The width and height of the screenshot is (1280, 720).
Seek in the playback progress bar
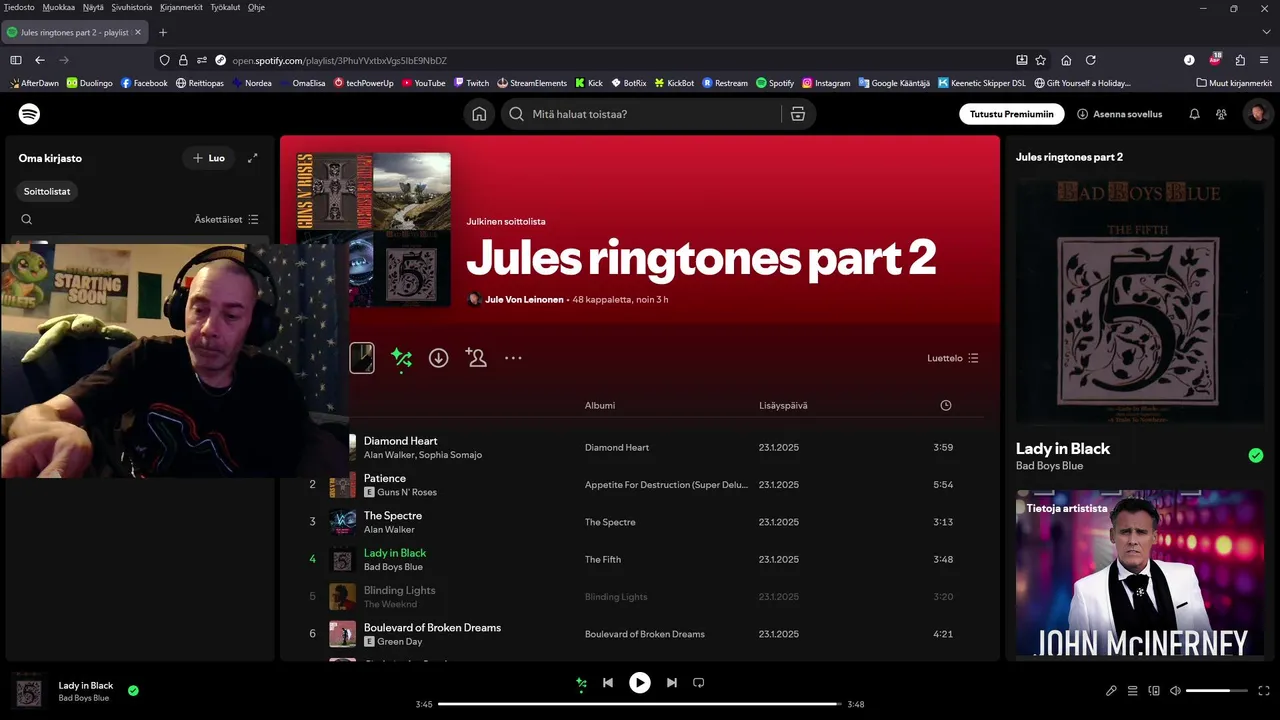640,704
